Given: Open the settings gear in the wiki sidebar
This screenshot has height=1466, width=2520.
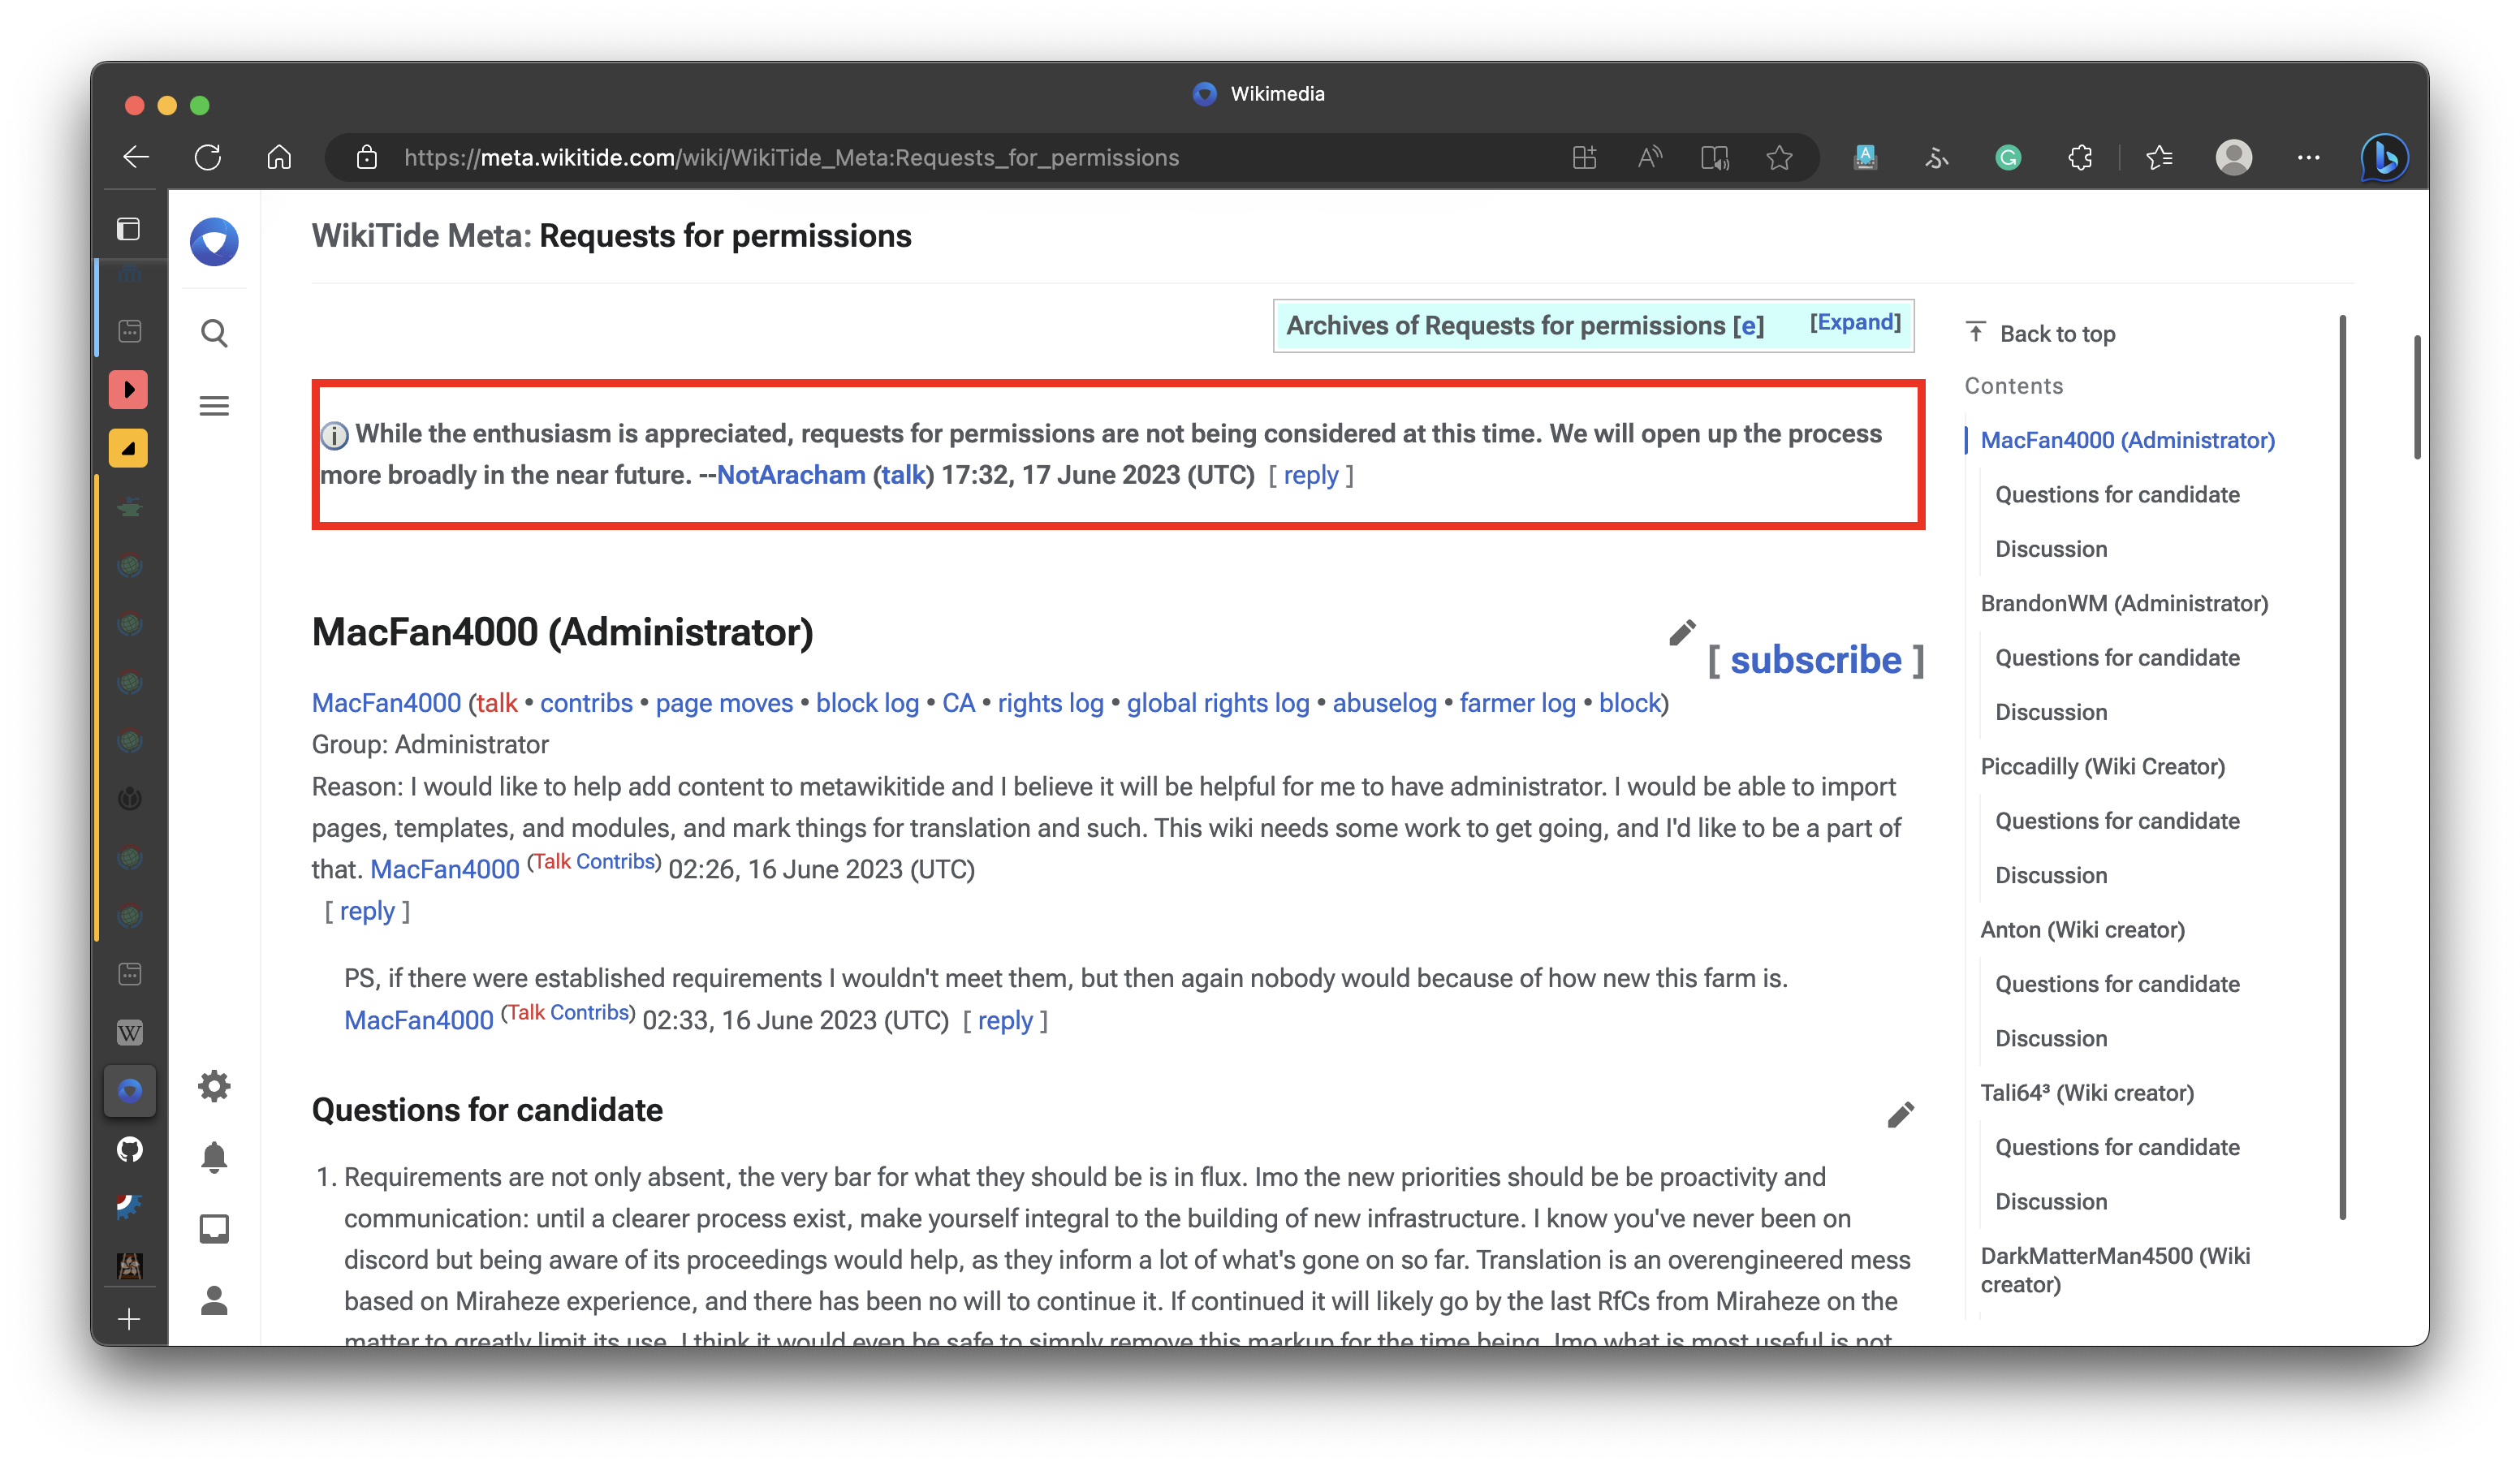Looking at the screenshot, I should point(214,1086).
